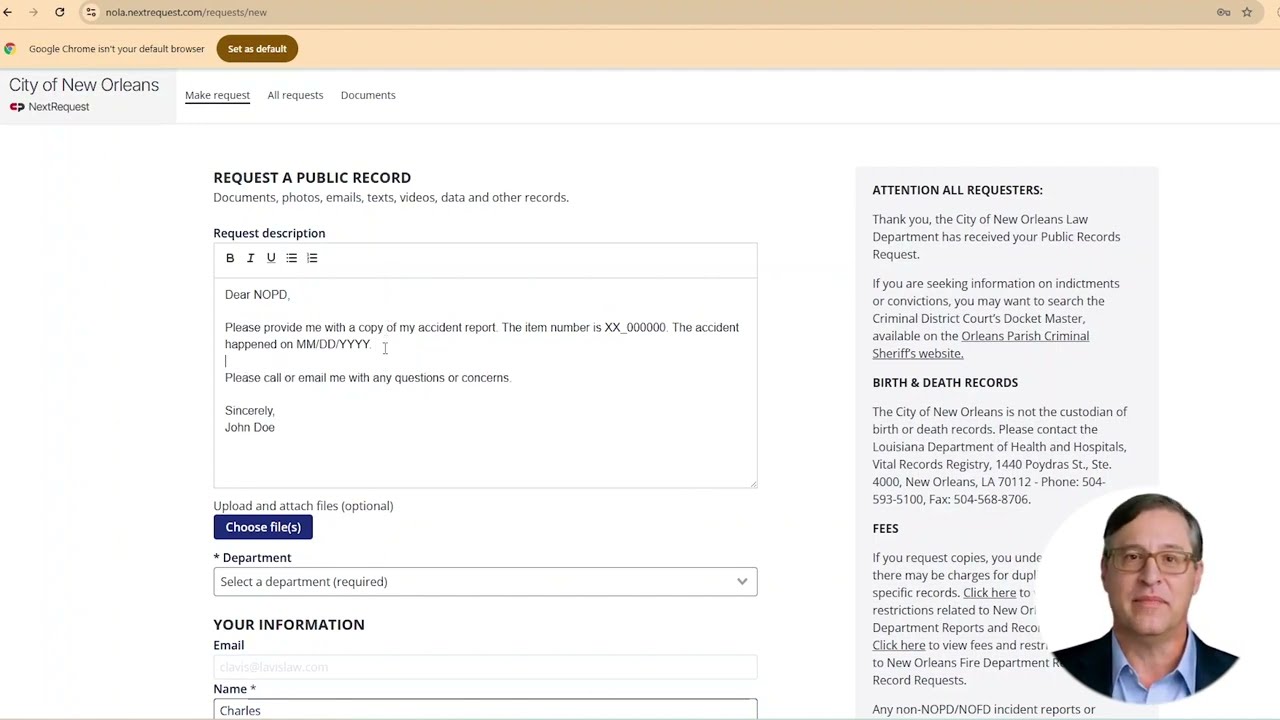The height and width of the screenshot is (720, 1280).
Task: Click the REQUEST A PUBLIC RECORD heading
Action: pos(312,178)
